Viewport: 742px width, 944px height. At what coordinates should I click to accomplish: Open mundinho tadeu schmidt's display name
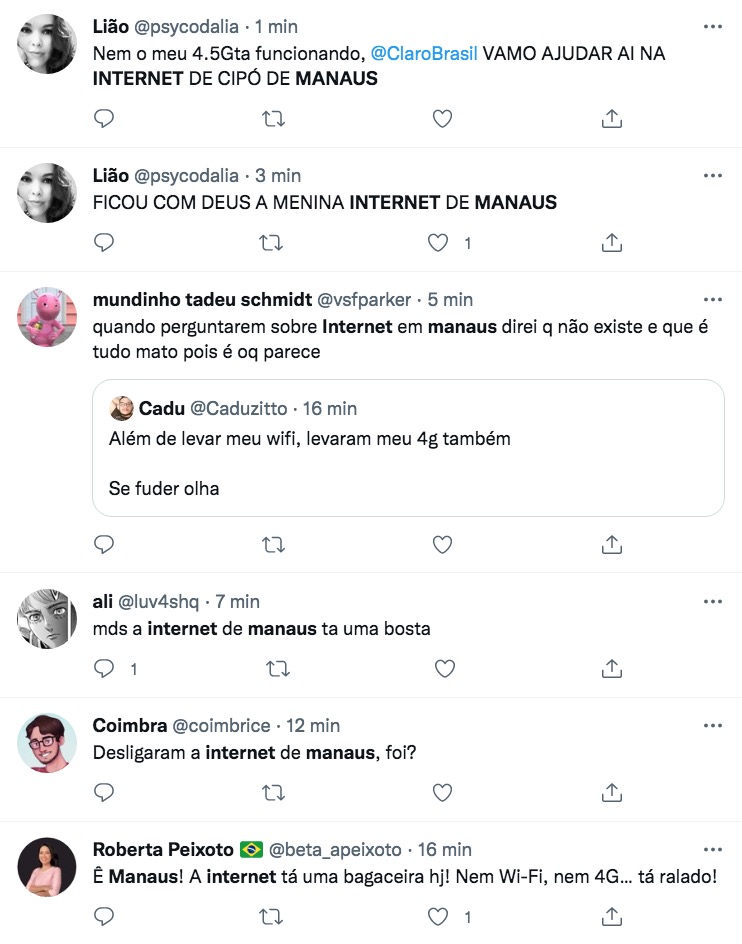point(202,300)
